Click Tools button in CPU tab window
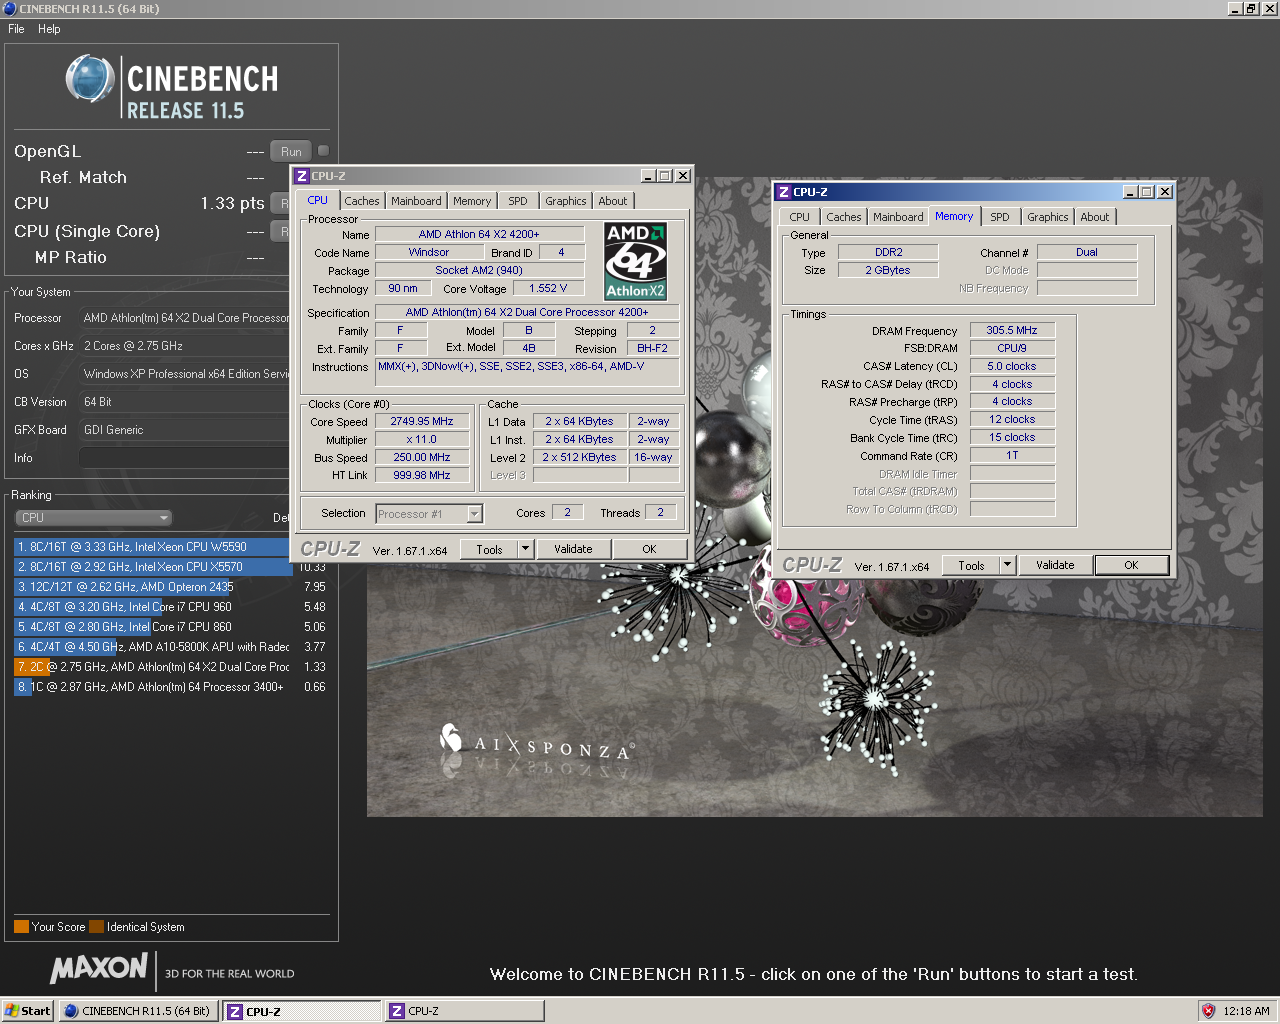This screenshot has height=1024, width=1280. [x=489, y=549]
